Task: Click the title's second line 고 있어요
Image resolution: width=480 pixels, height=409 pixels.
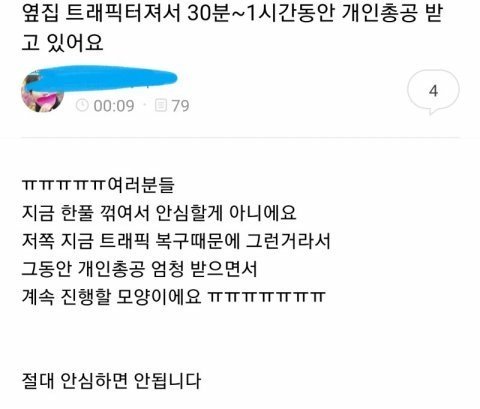Action: pyautogui.click(x=63, y=43)
